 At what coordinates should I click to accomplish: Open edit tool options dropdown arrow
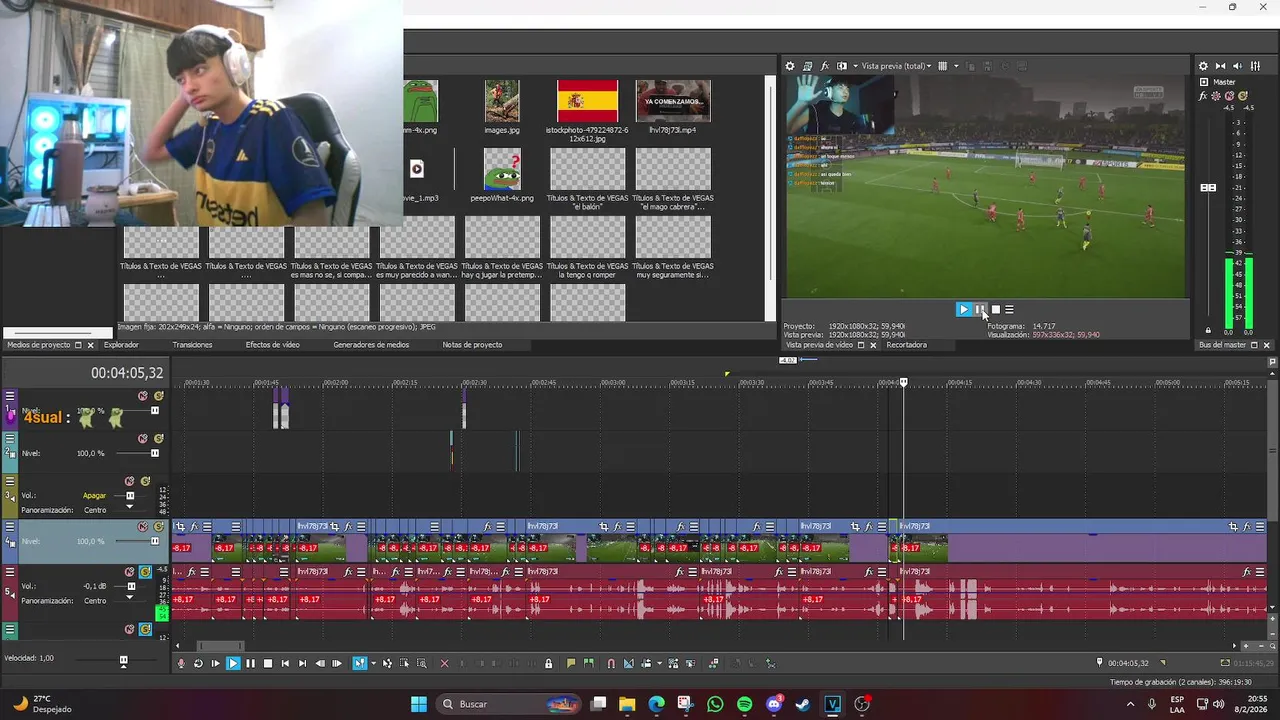373,663
